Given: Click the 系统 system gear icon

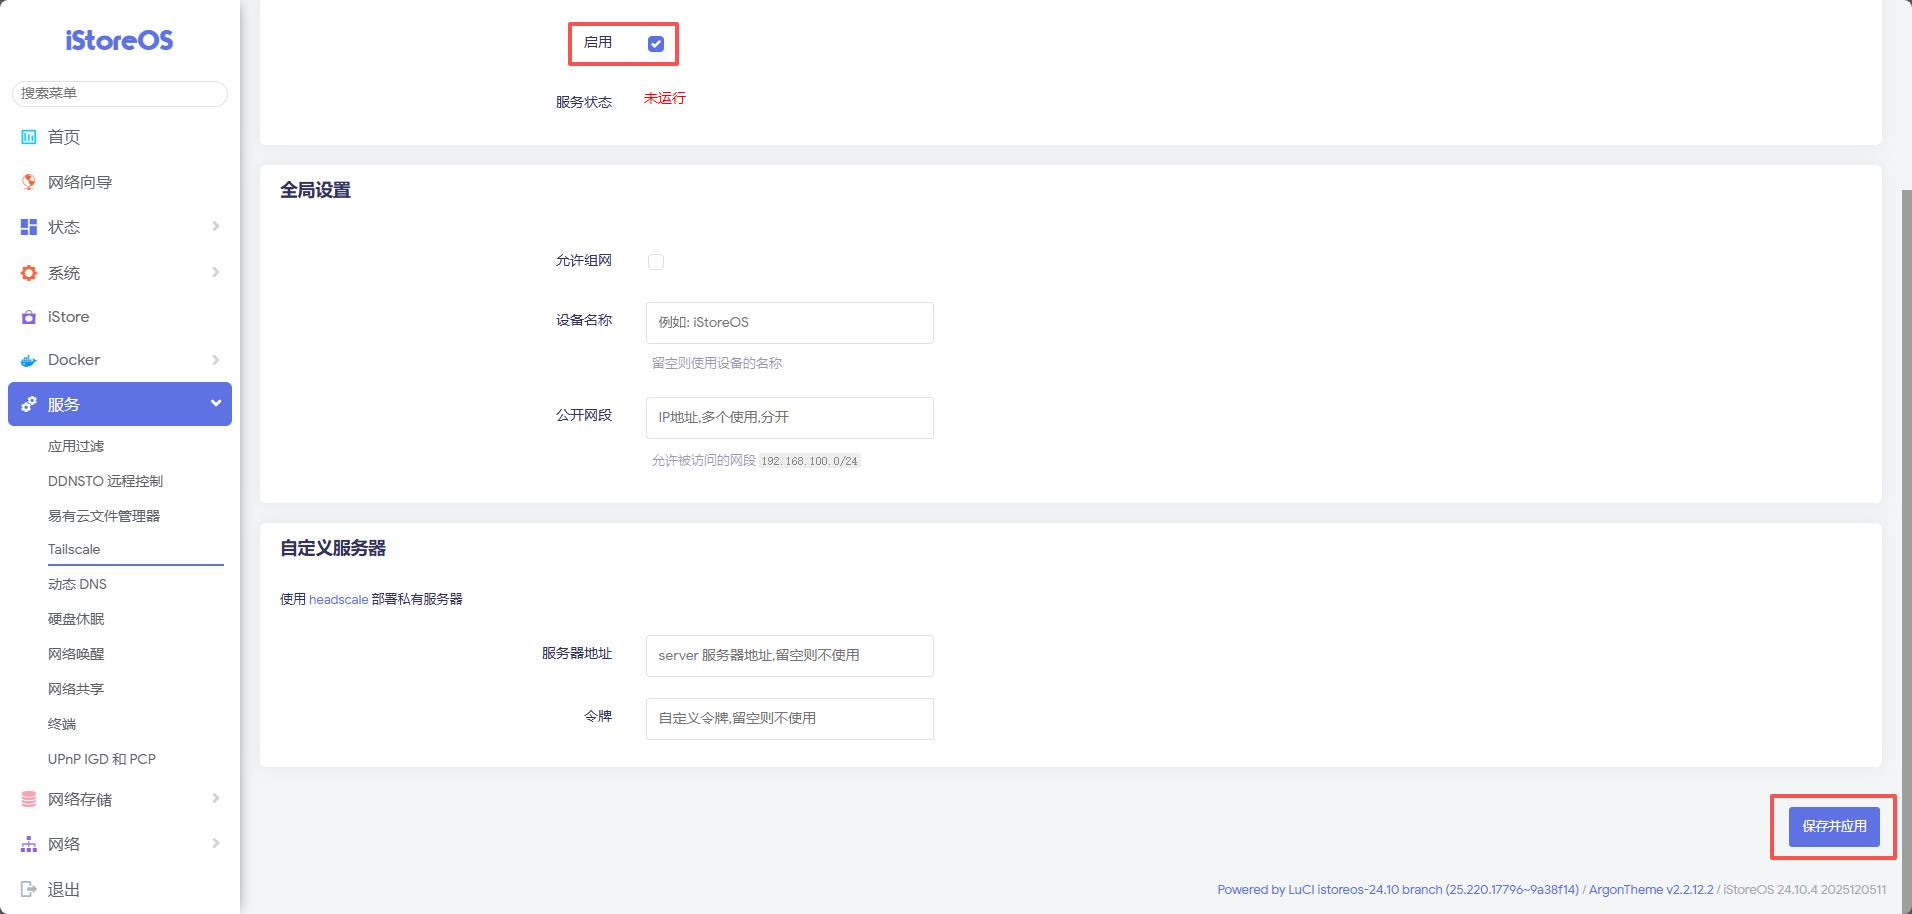Looking at the screenshot, I should [x=28, y=272].
